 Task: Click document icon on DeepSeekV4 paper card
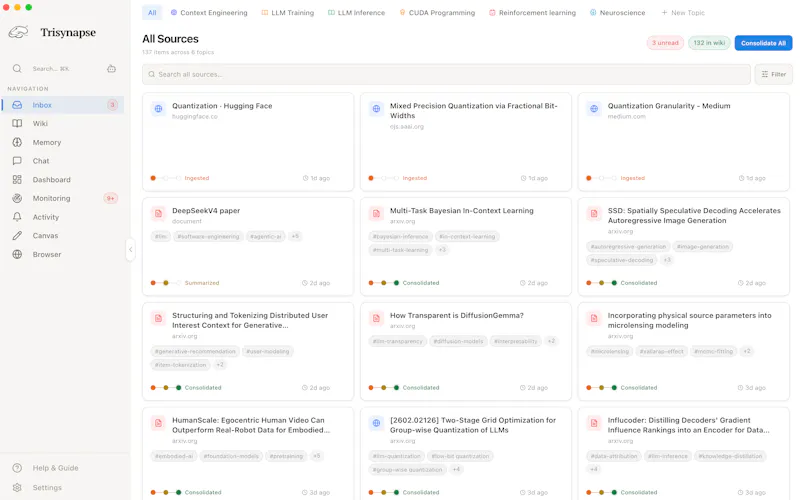click(x=159, y=213)
